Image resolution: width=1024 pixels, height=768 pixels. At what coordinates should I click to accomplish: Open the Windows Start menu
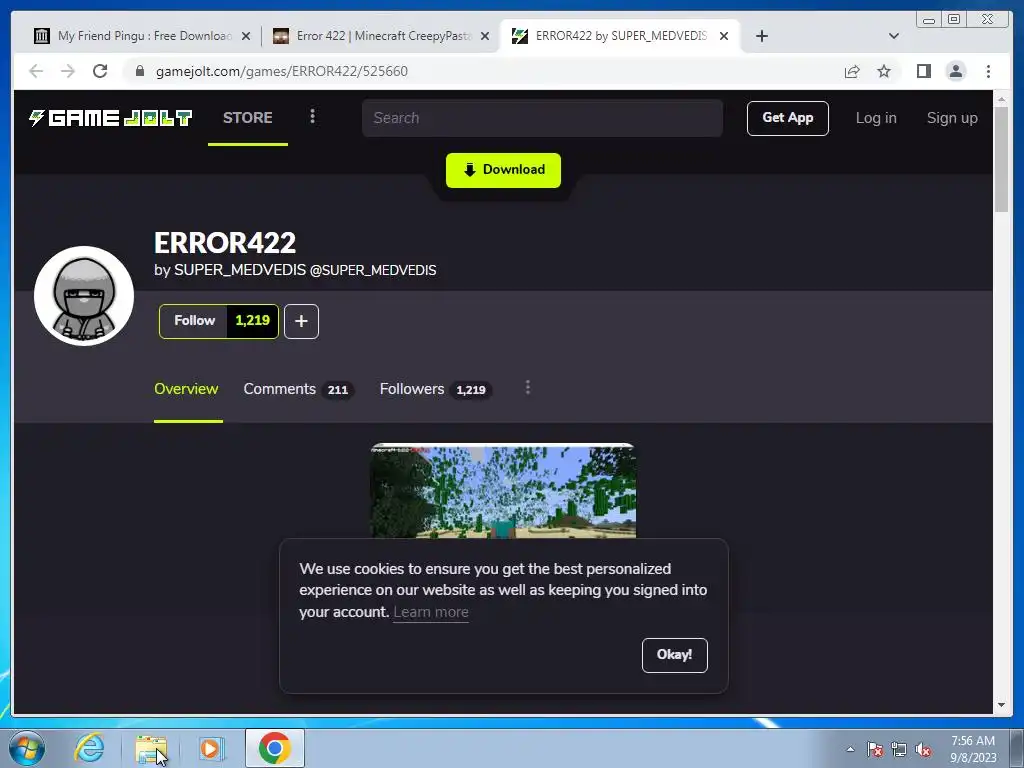(27, 748)
